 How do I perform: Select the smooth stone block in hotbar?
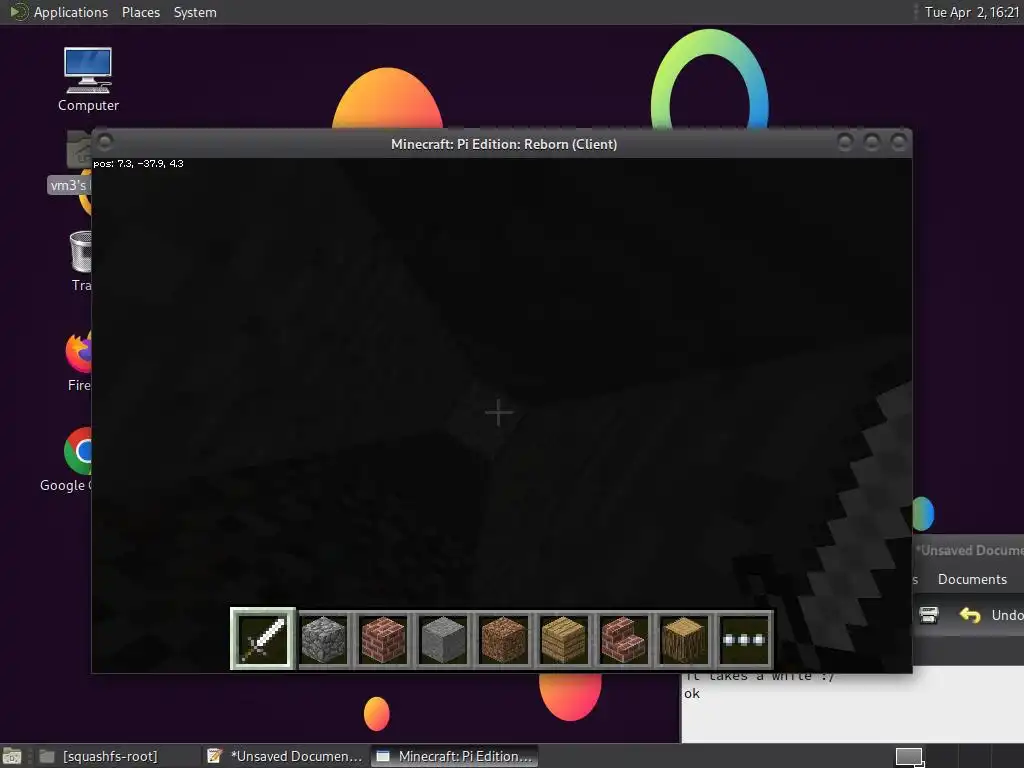pyautogui.click(x=443, y=639)
